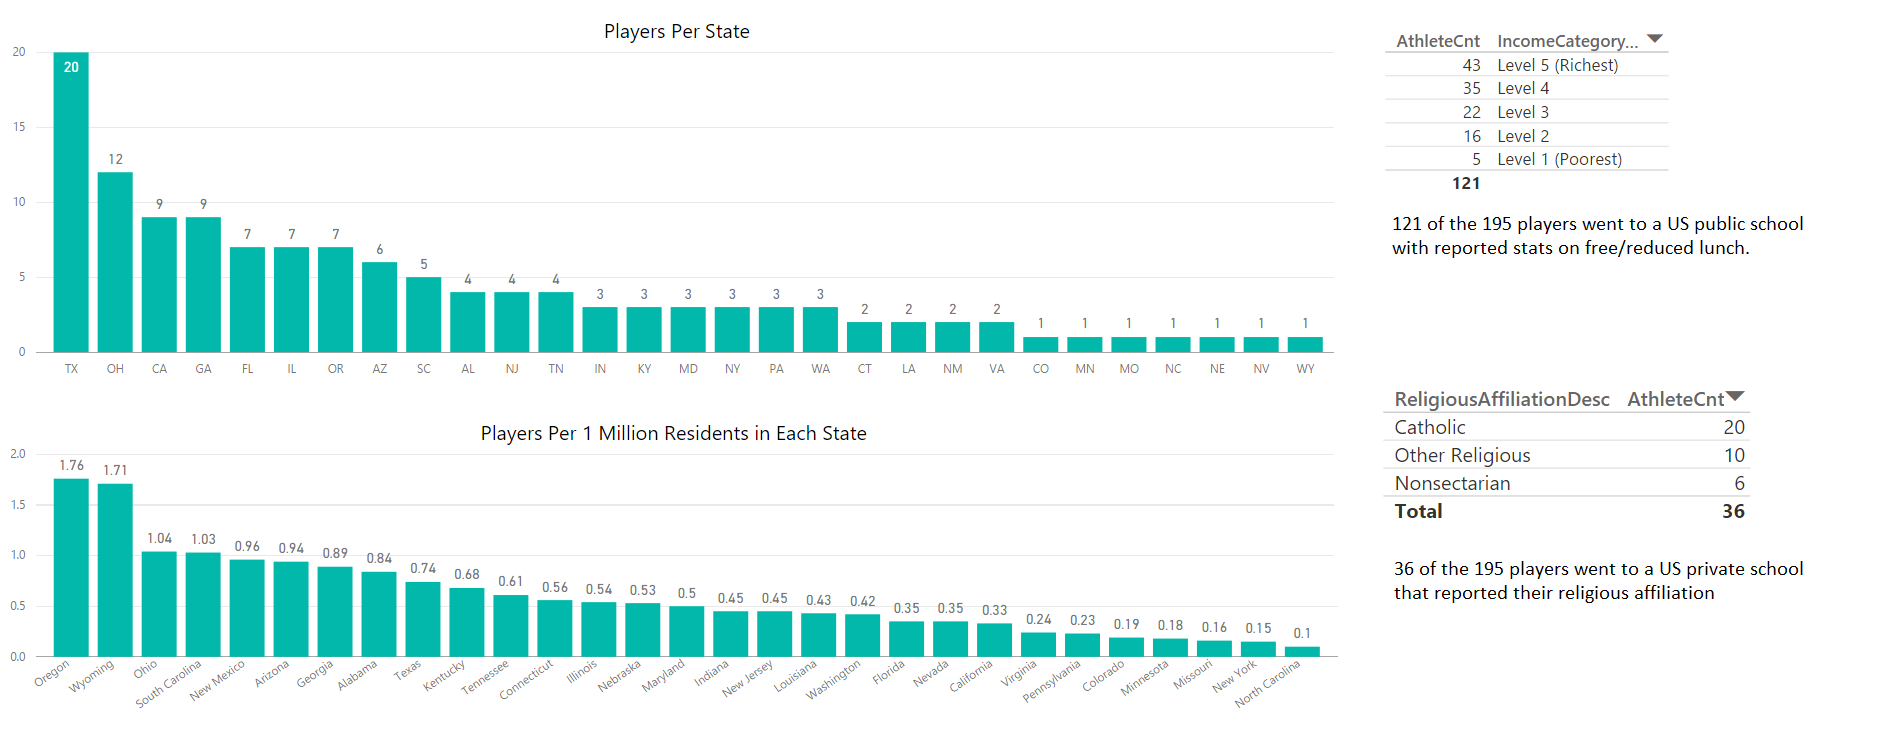Image resolution: width=1879 pixels, height=736 pixels.
Task: Click the Wyoming bar labeled 1.71
Action: 115,570
